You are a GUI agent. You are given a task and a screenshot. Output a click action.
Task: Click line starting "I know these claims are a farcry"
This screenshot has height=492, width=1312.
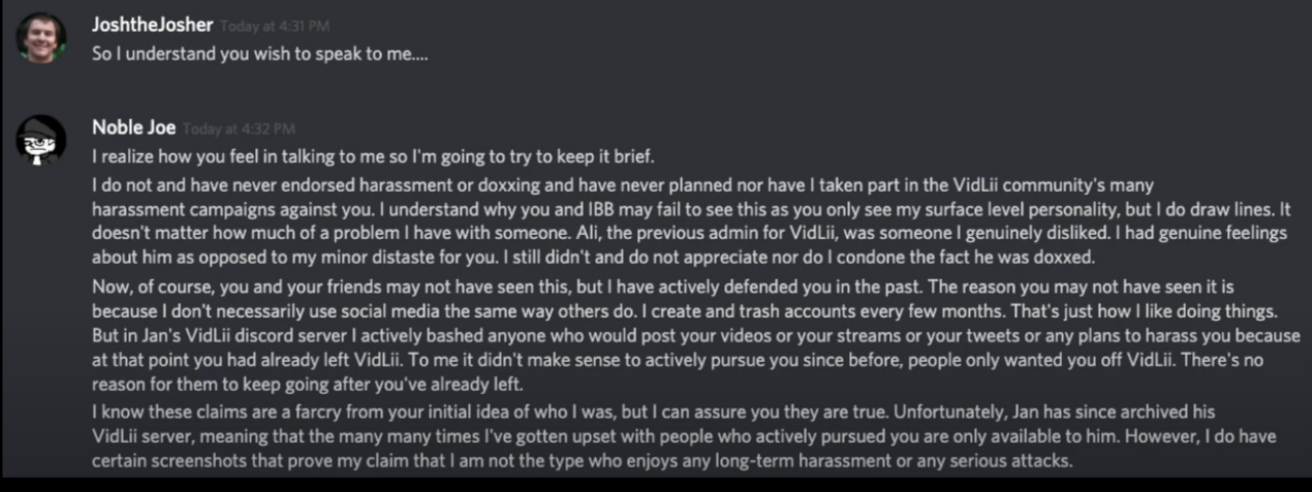[665, 411]
